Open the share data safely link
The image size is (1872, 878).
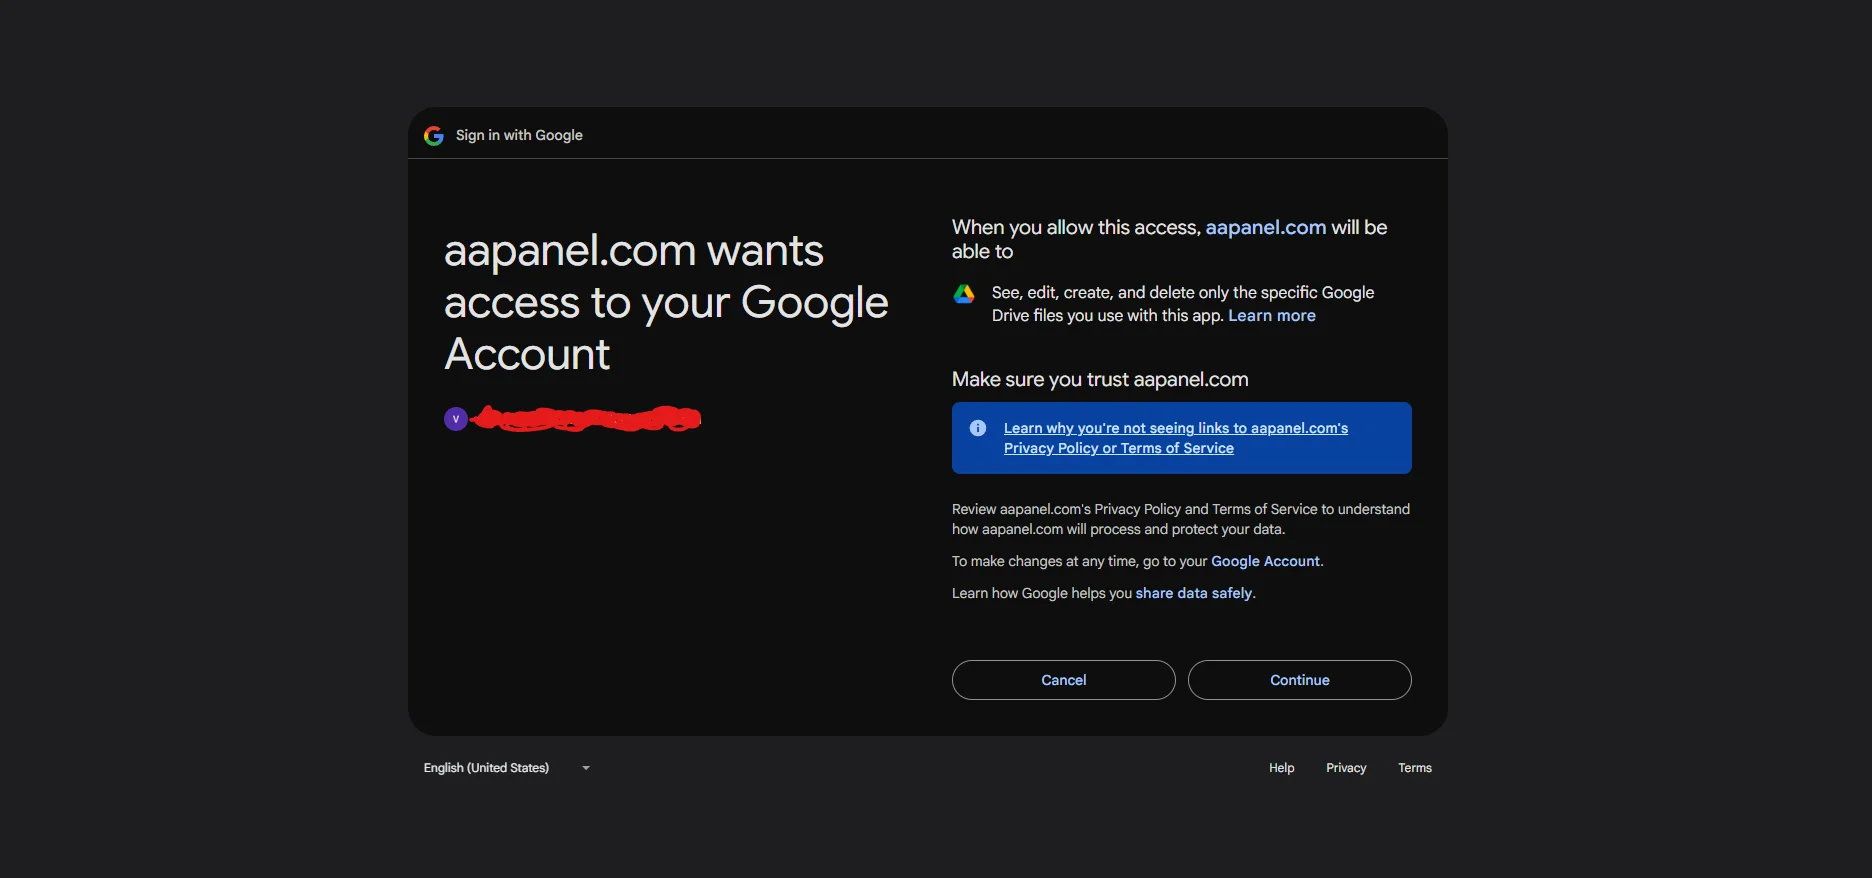[1193, 594]
